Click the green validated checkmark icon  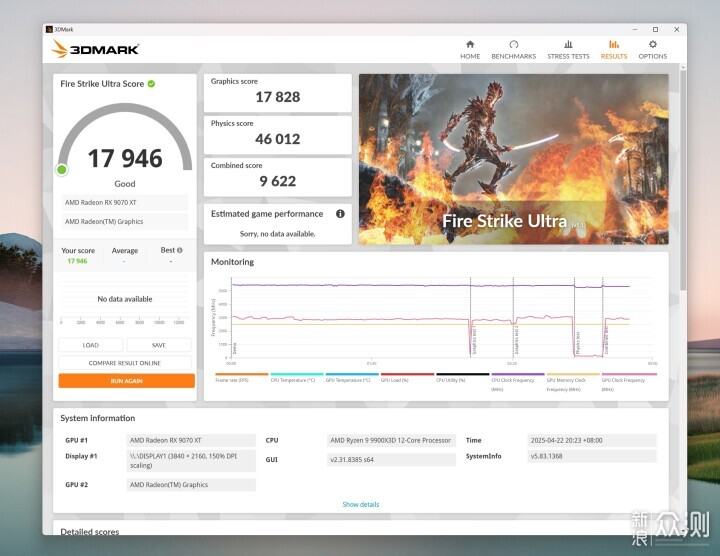(x=151, y=84)
